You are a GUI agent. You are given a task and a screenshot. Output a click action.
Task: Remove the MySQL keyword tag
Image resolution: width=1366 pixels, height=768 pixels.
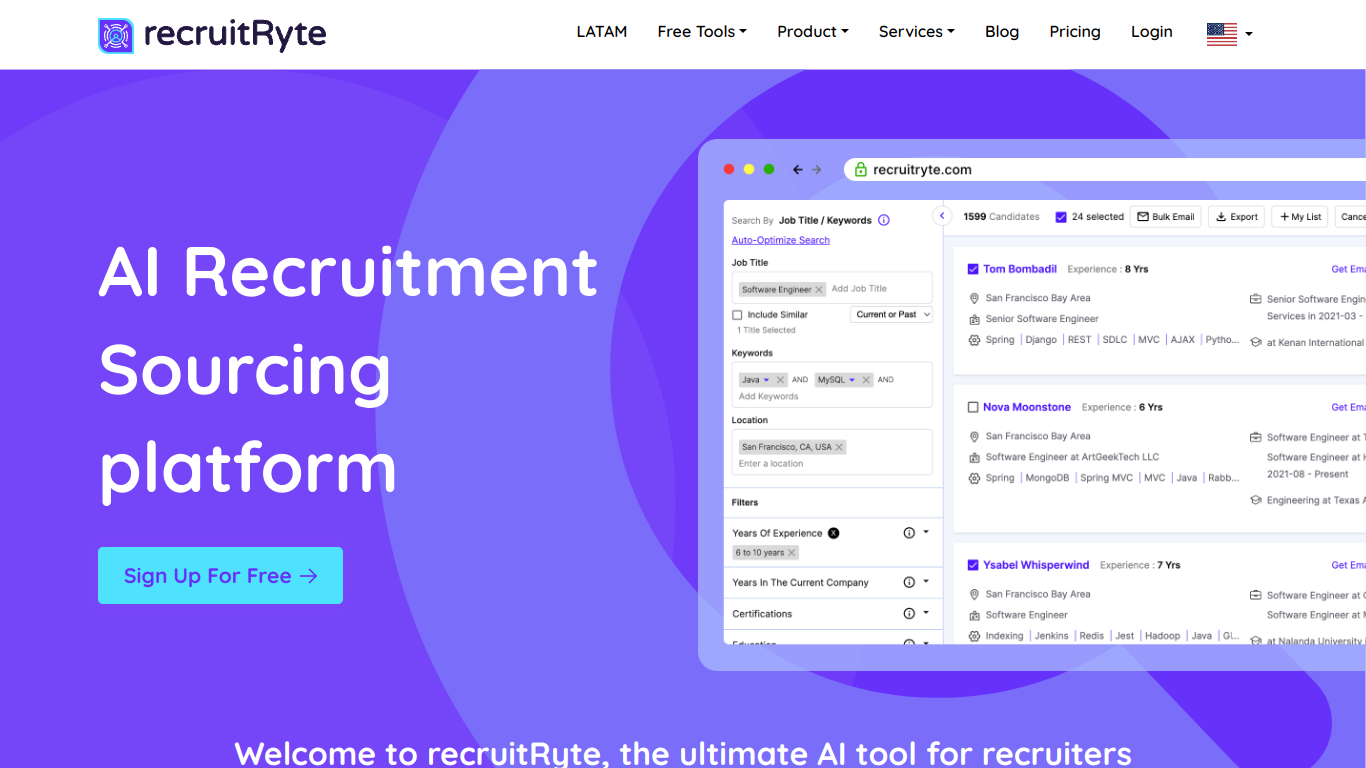(x=866, y=380)
